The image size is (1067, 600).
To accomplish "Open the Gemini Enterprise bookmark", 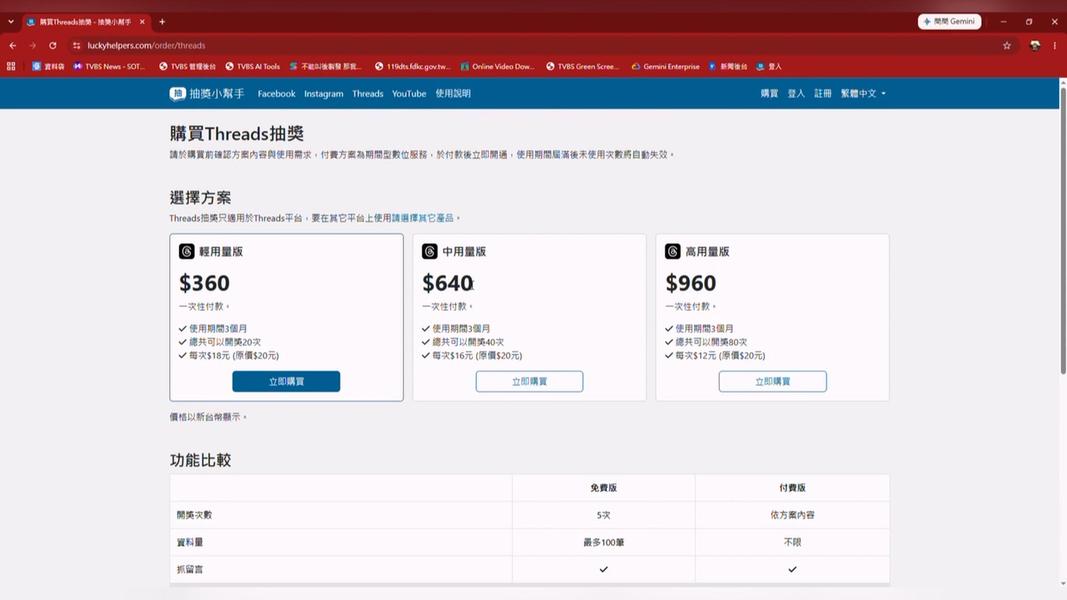I will [665, 66].
